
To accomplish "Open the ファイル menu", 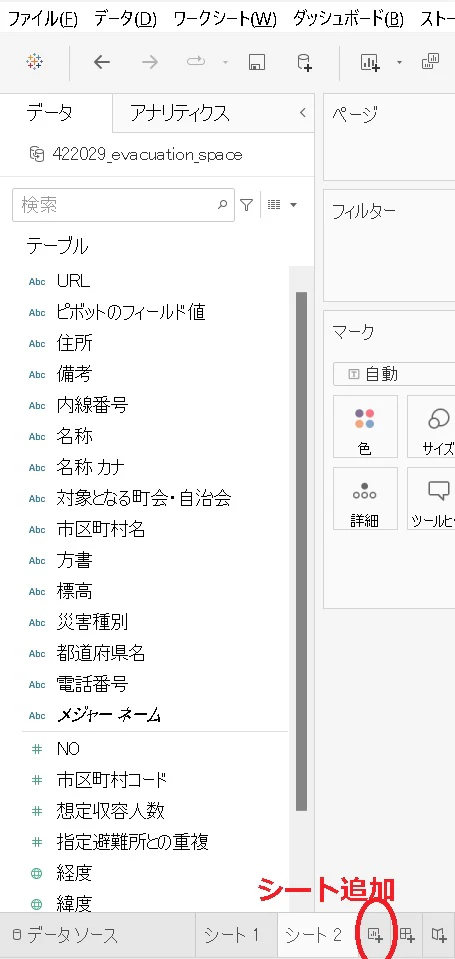I will (42, 19).
